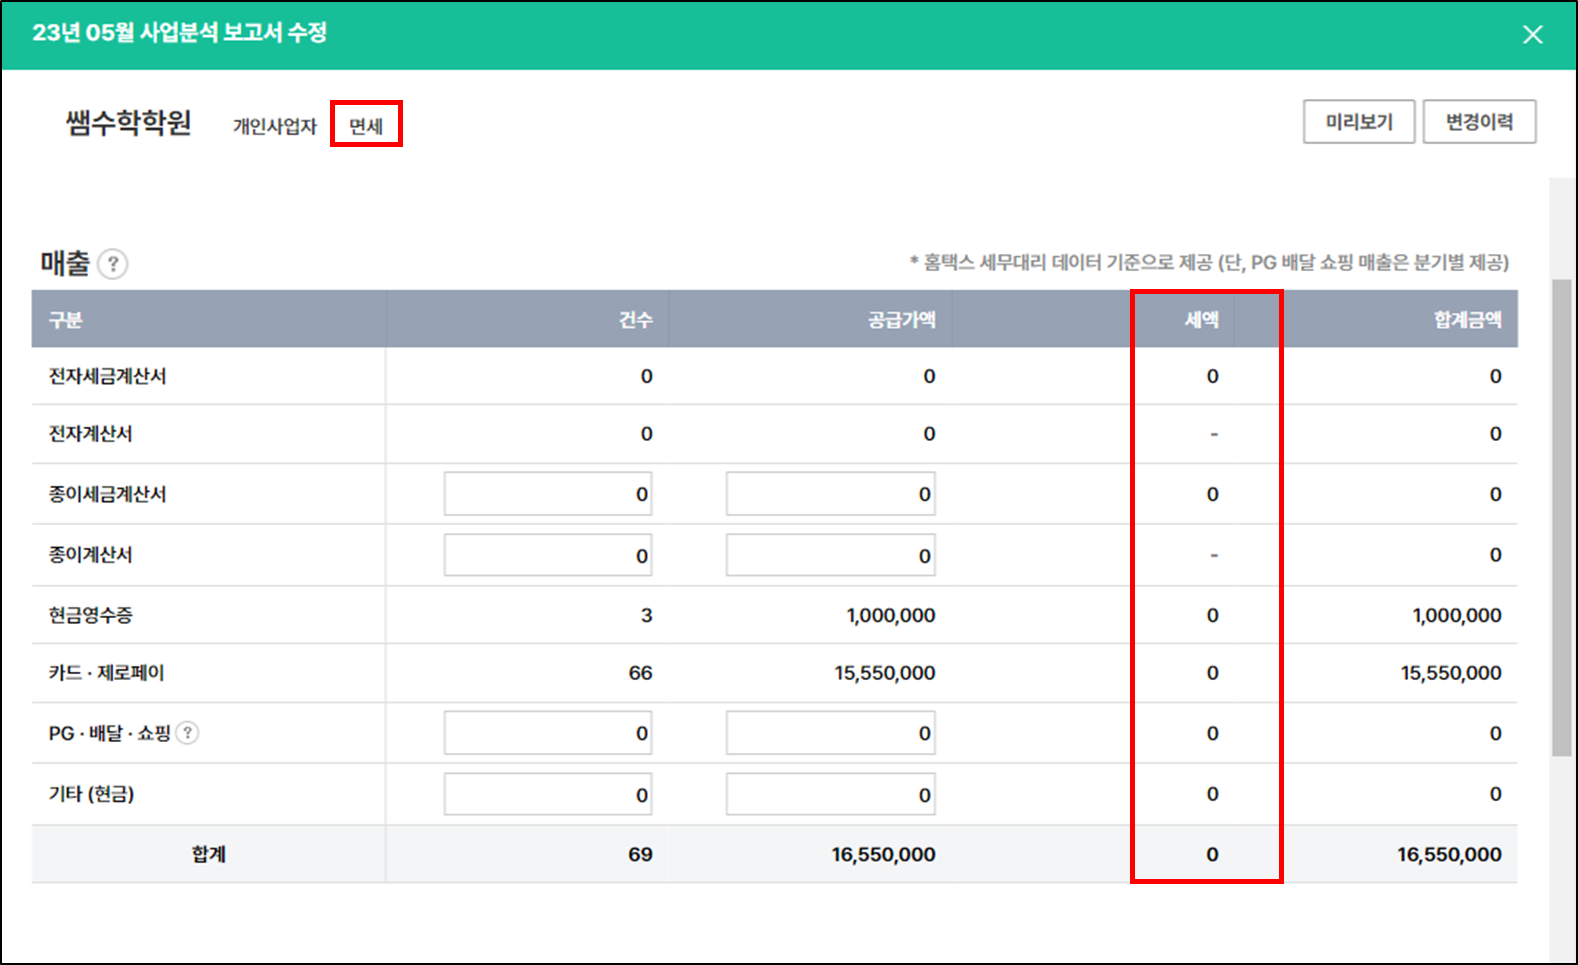Image resolution: width=1578 pixels, height=965 pixels.
Task: Focus the PG · 배달 · 쇼핑 공급가액 field
Action: coord(830,733)
